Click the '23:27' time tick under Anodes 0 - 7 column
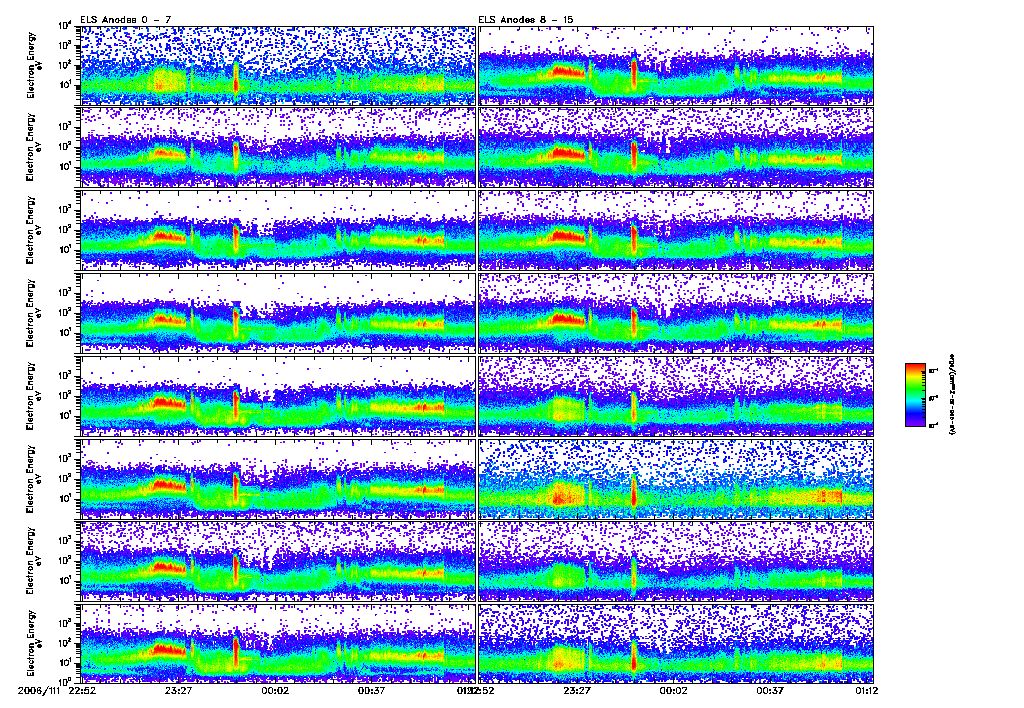This screenshot has width=1024, height=708. (x=178, y=690)
